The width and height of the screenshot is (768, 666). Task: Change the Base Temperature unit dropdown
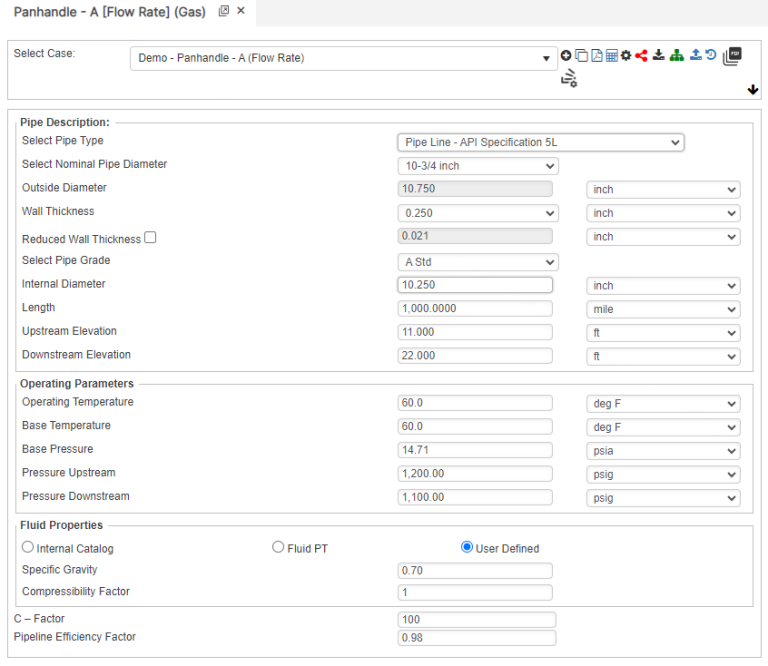(663, 427)
